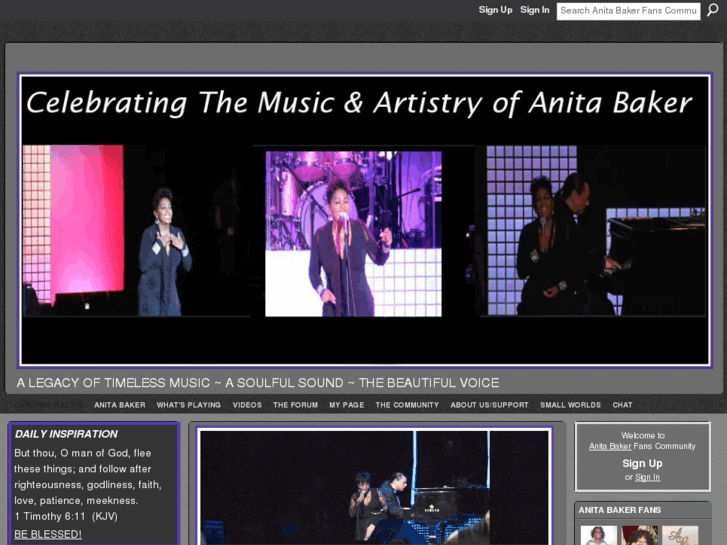Open the SMALL WORLDS menu item
727x545 pixels.
[x=570, y=405]
